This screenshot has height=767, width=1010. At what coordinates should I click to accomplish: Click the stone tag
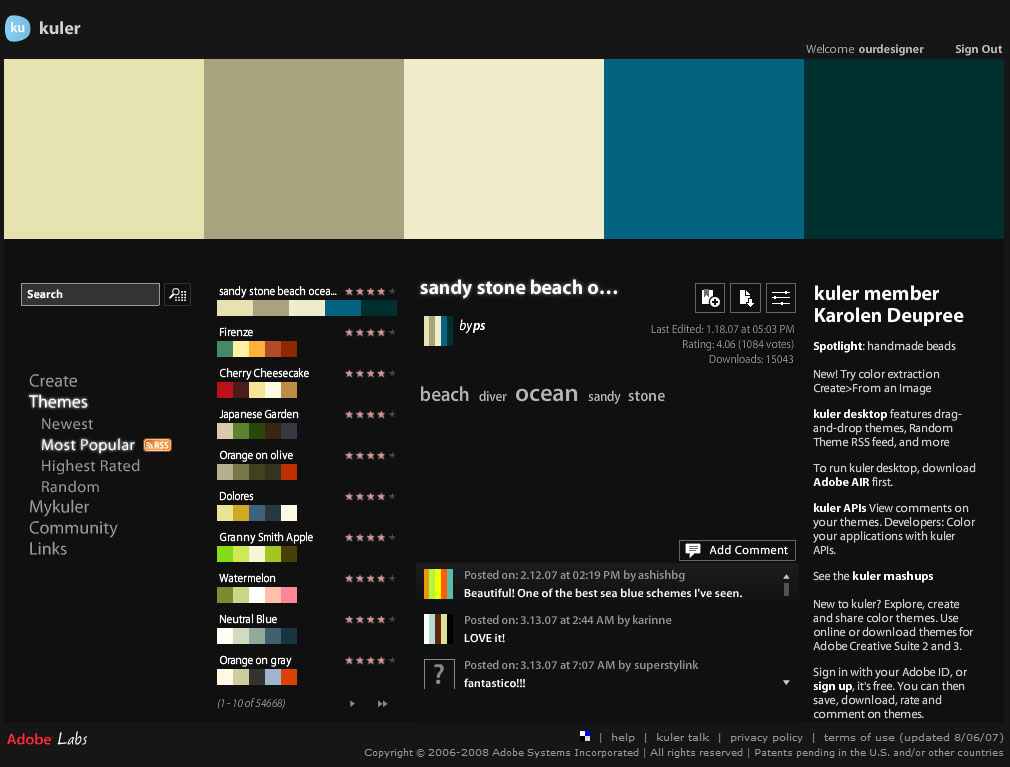point(646,396)
